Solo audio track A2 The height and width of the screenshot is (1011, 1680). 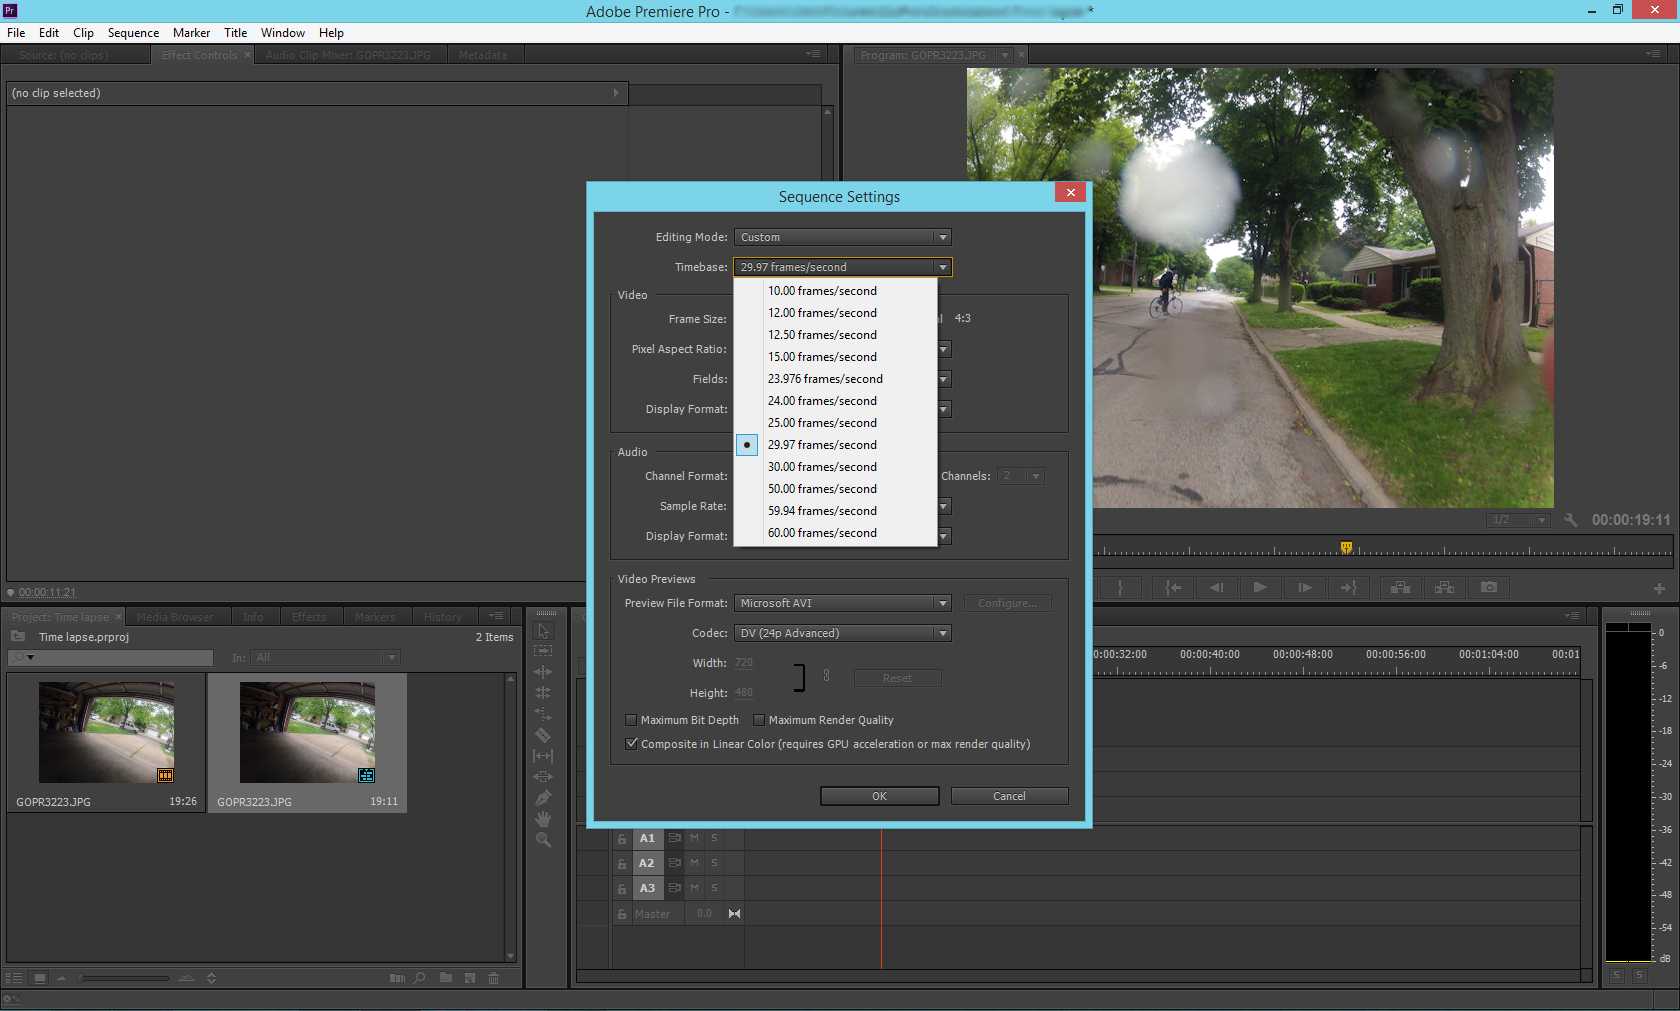click(x=714, y=863)
